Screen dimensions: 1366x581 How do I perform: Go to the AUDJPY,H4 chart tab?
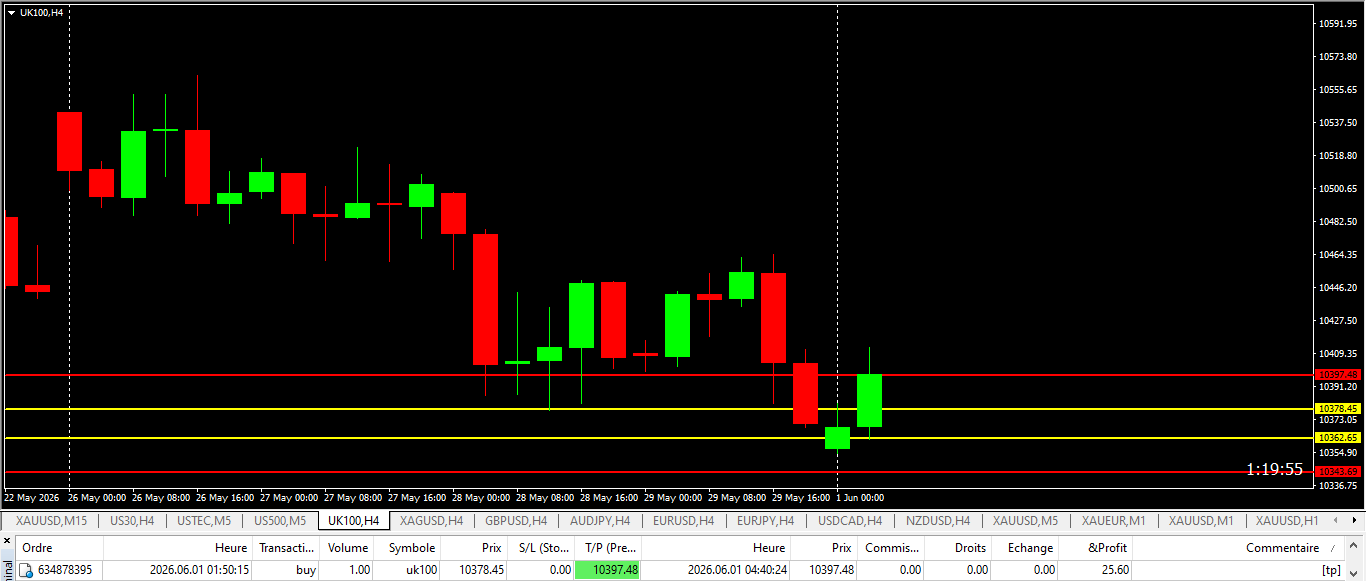(600, 520)
